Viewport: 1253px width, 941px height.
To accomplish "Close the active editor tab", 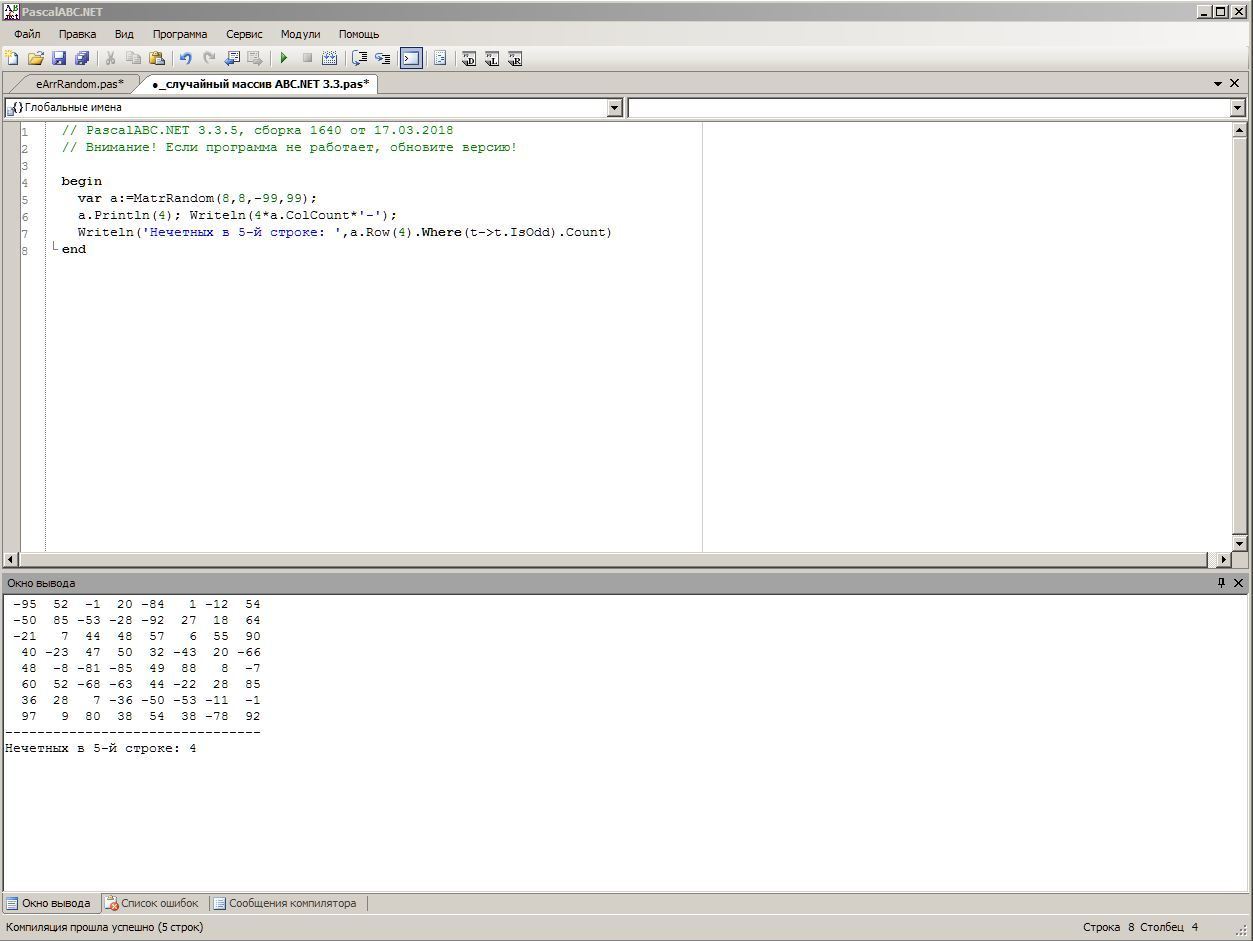I will tap(1235, 84).
